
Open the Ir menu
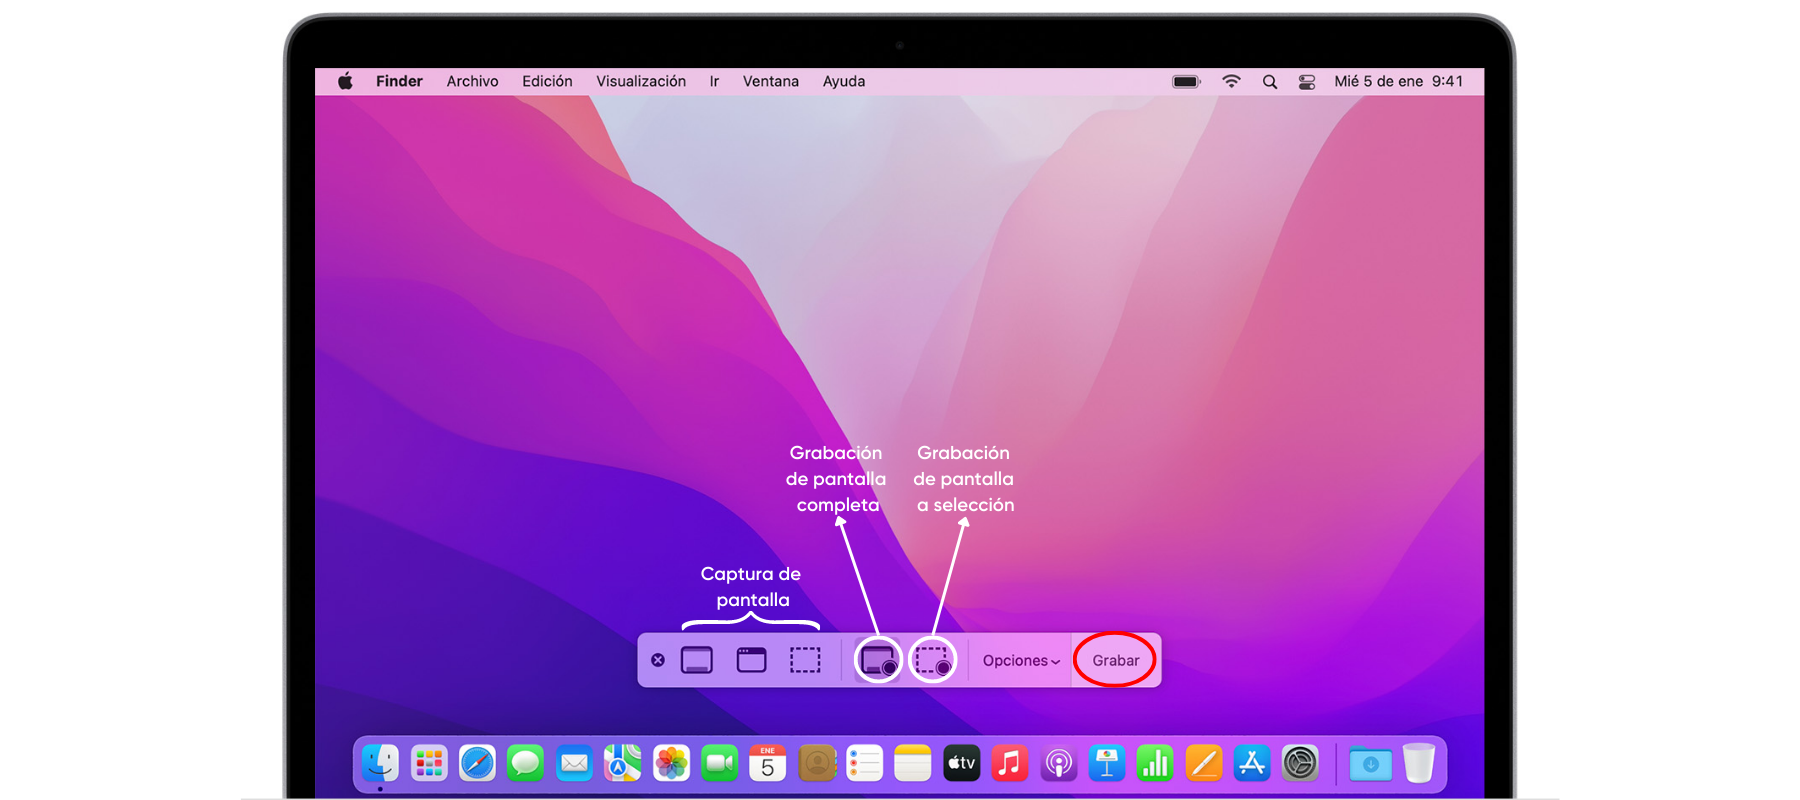click(x=714, y=82)
